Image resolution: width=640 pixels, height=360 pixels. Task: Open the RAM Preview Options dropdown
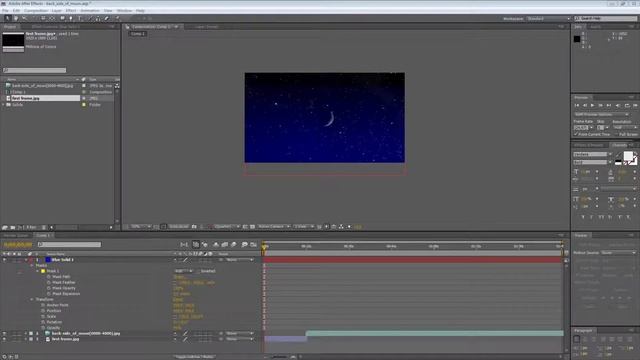pos(601,114)
